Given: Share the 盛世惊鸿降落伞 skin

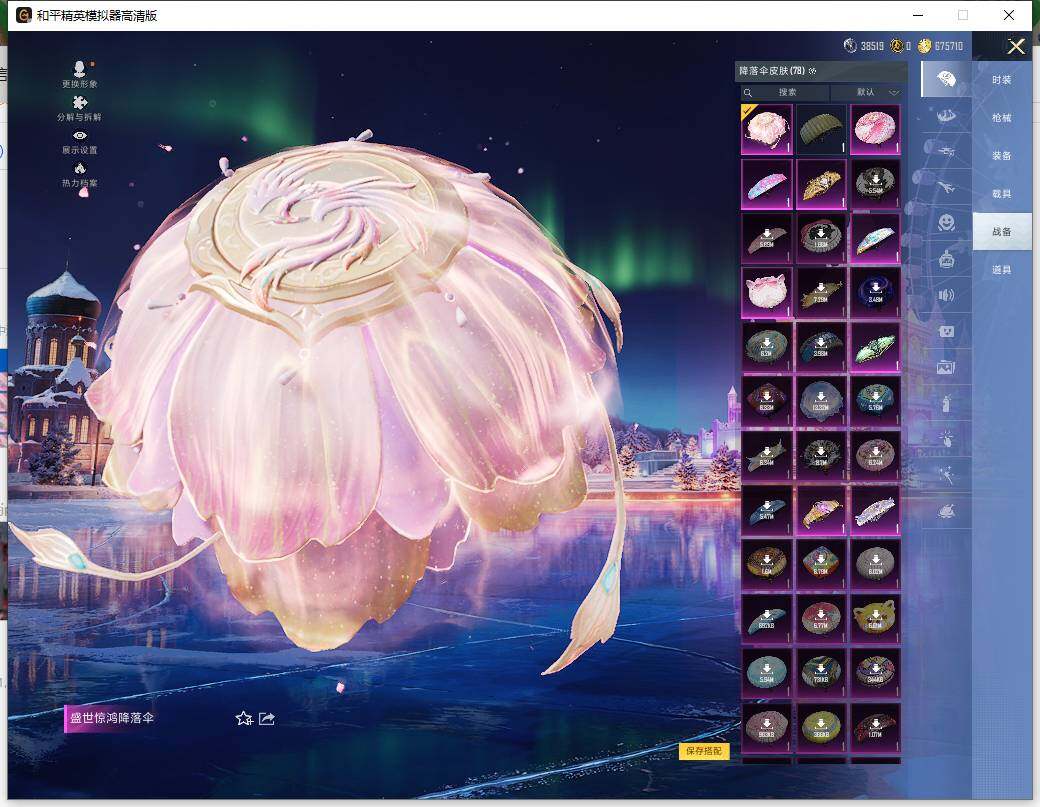Looking at the screenshot, I should click(267, 719).
